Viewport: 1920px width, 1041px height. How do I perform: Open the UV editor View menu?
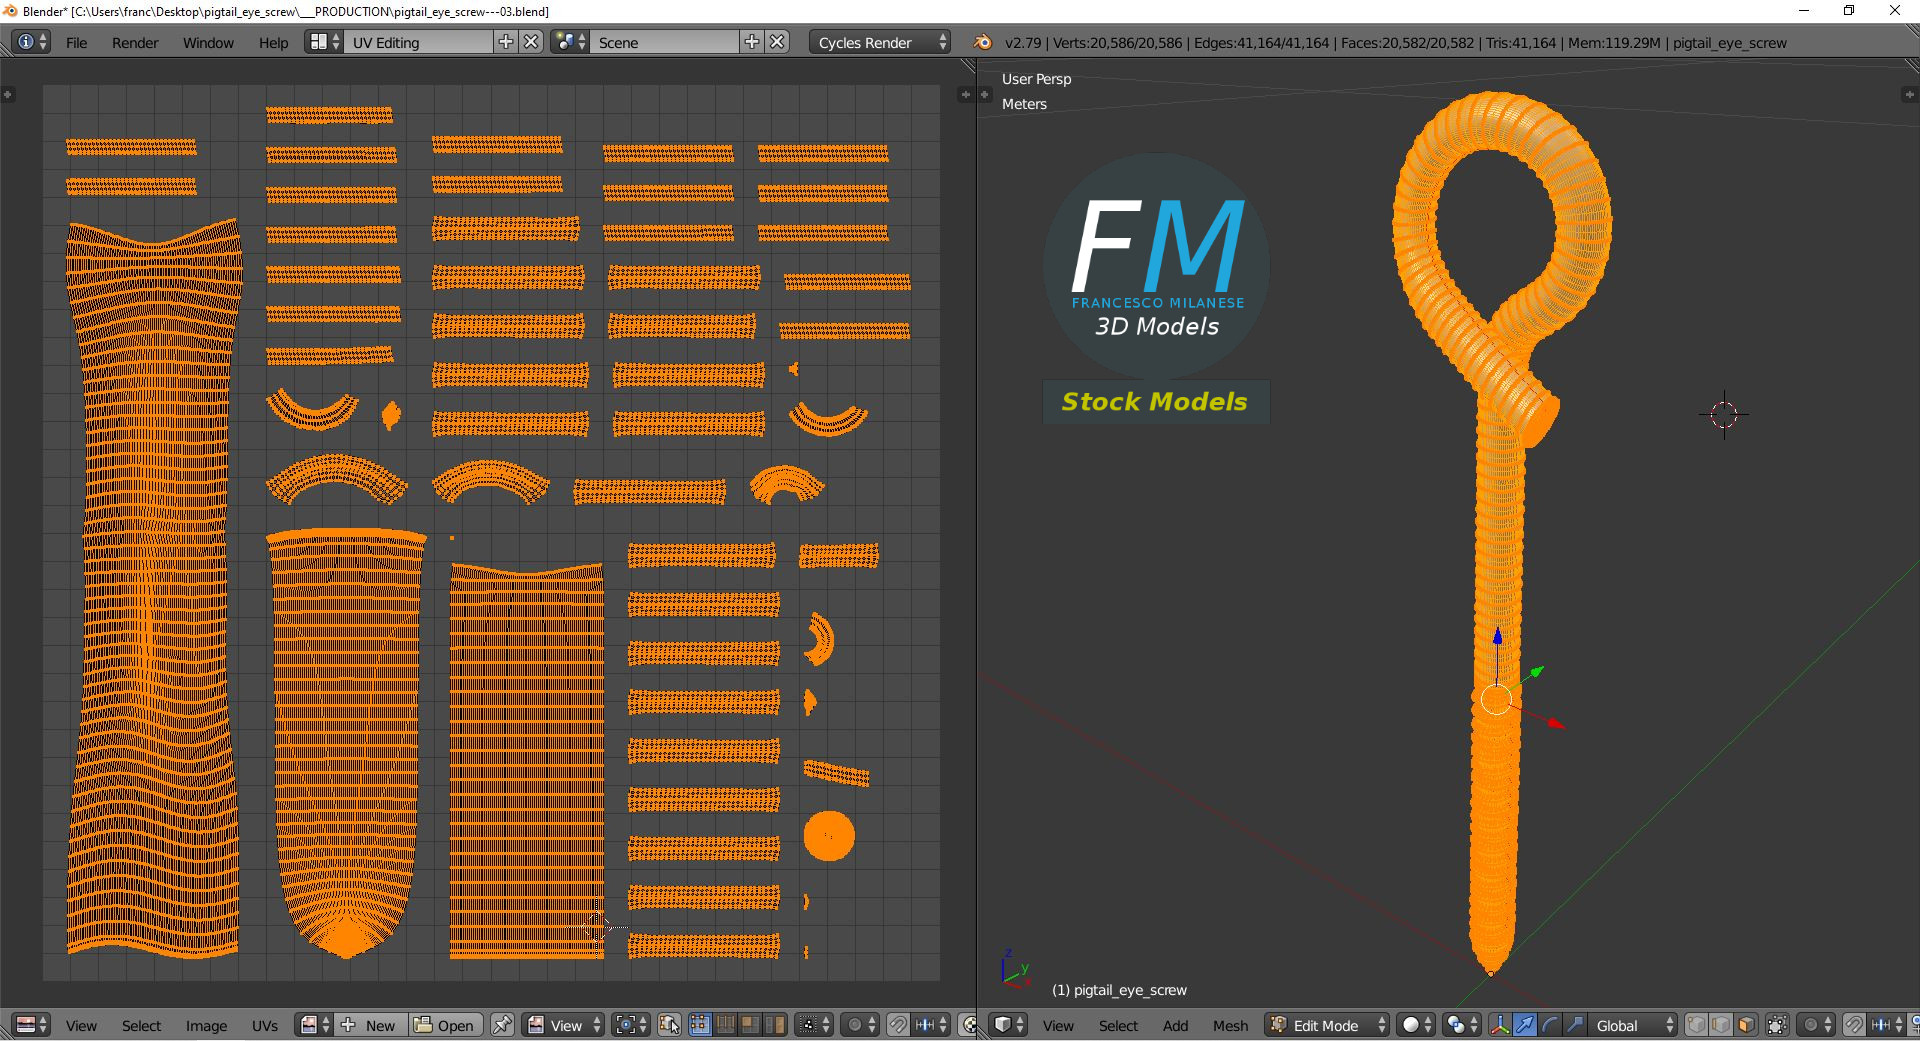pos(81,1025)
